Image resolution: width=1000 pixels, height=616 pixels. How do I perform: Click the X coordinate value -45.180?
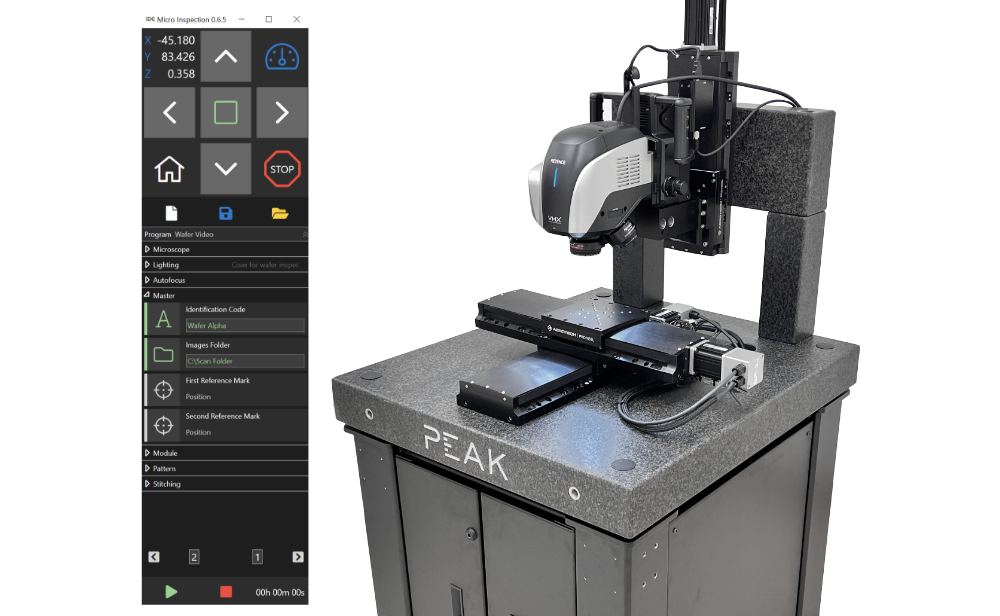tap(176, 40)
